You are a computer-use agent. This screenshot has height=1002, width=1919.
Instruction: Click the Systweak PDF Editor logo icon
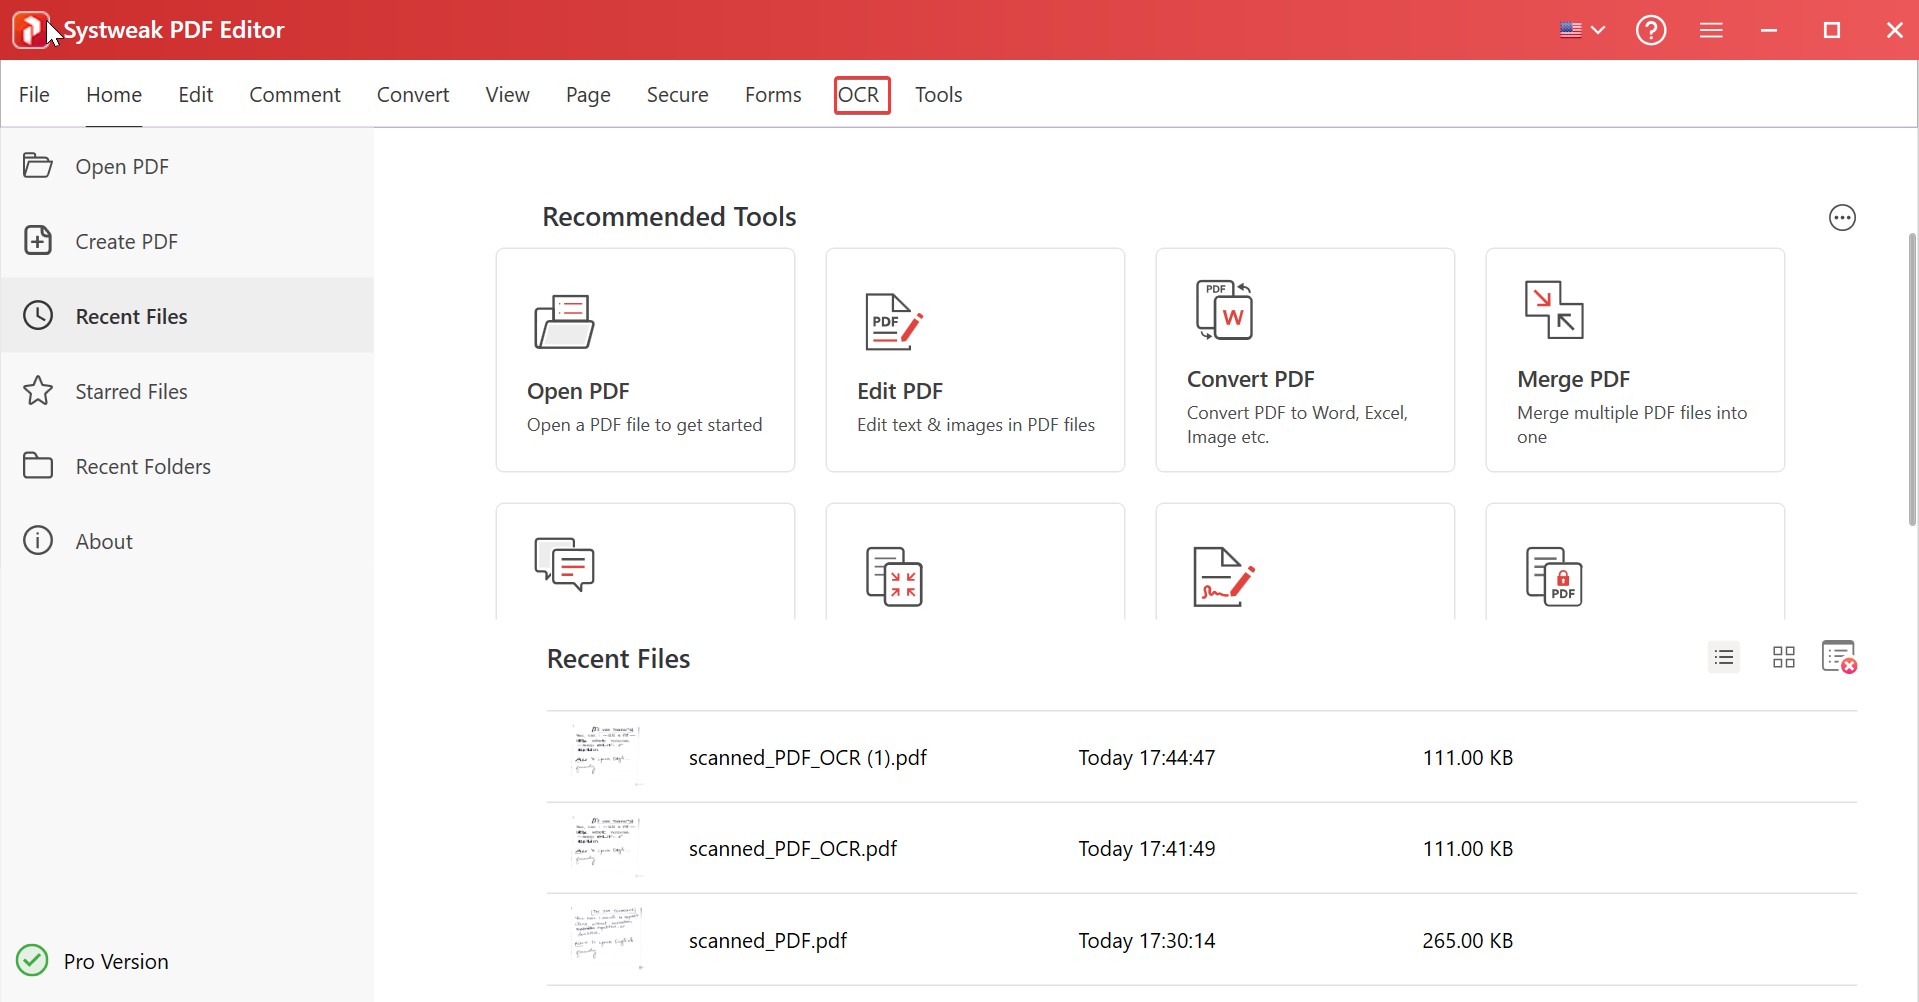[32, 30]
